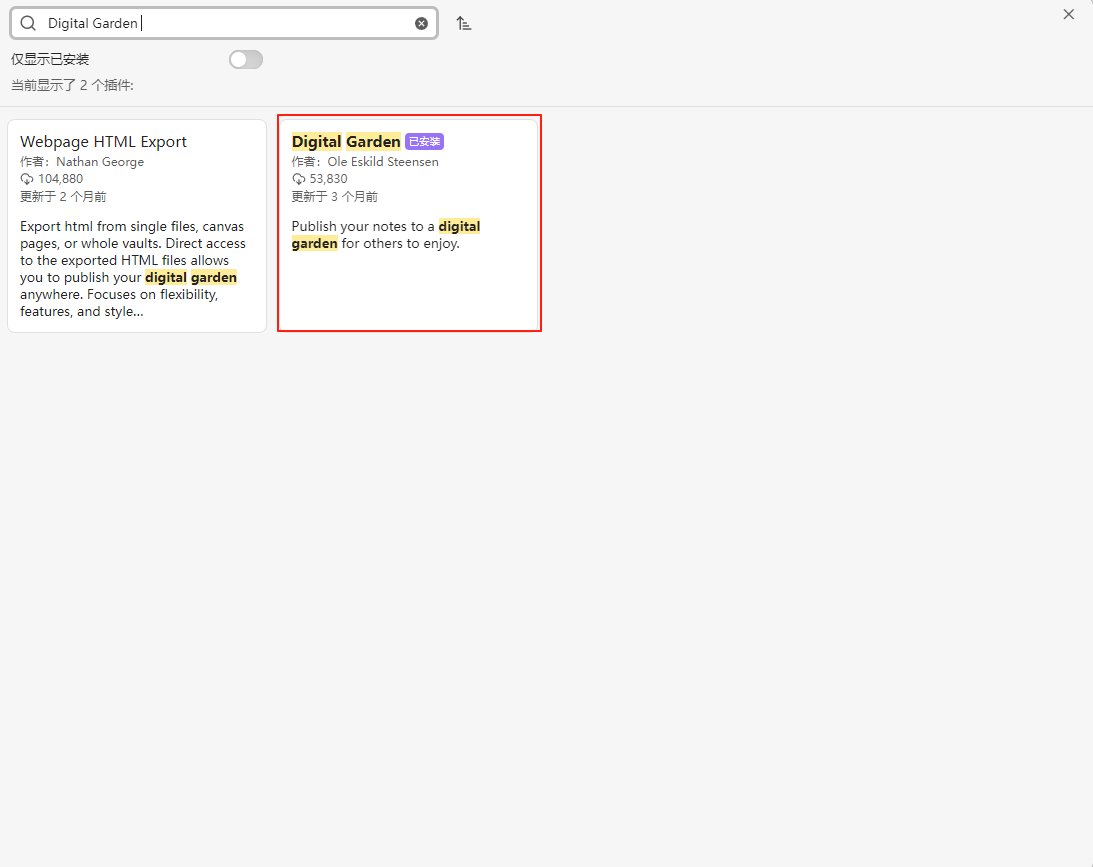1093x867 pixels.
Task: Select author Ole Eskild Steensen line
Action: tap(365, 162)
